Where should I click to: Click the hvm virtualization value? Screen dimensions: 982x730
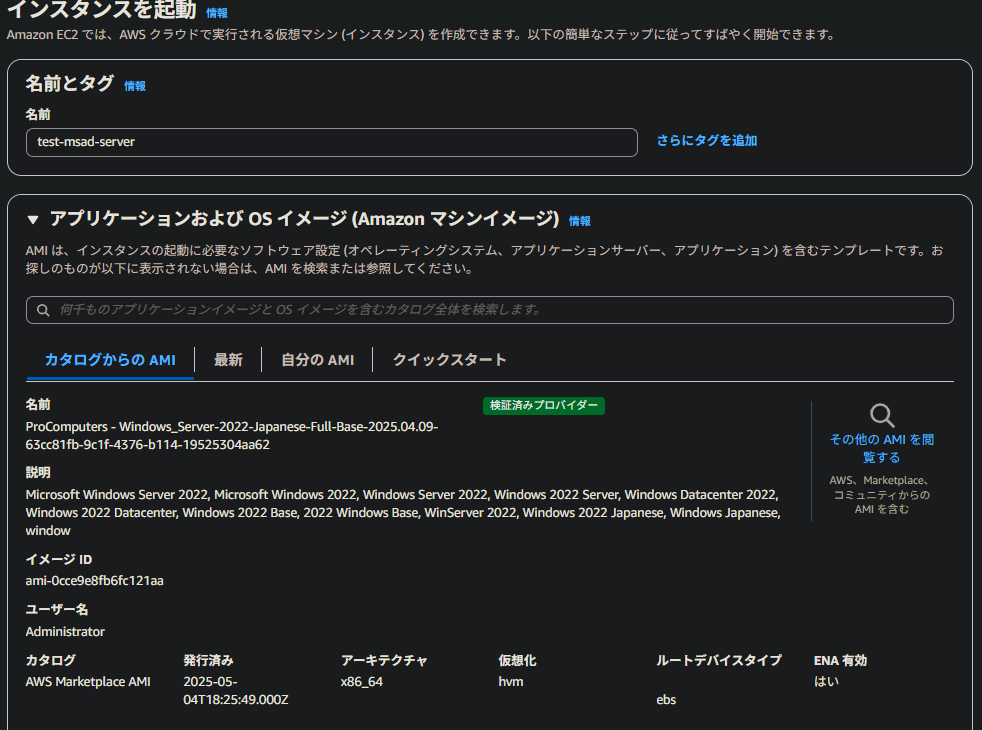[511, 681]
